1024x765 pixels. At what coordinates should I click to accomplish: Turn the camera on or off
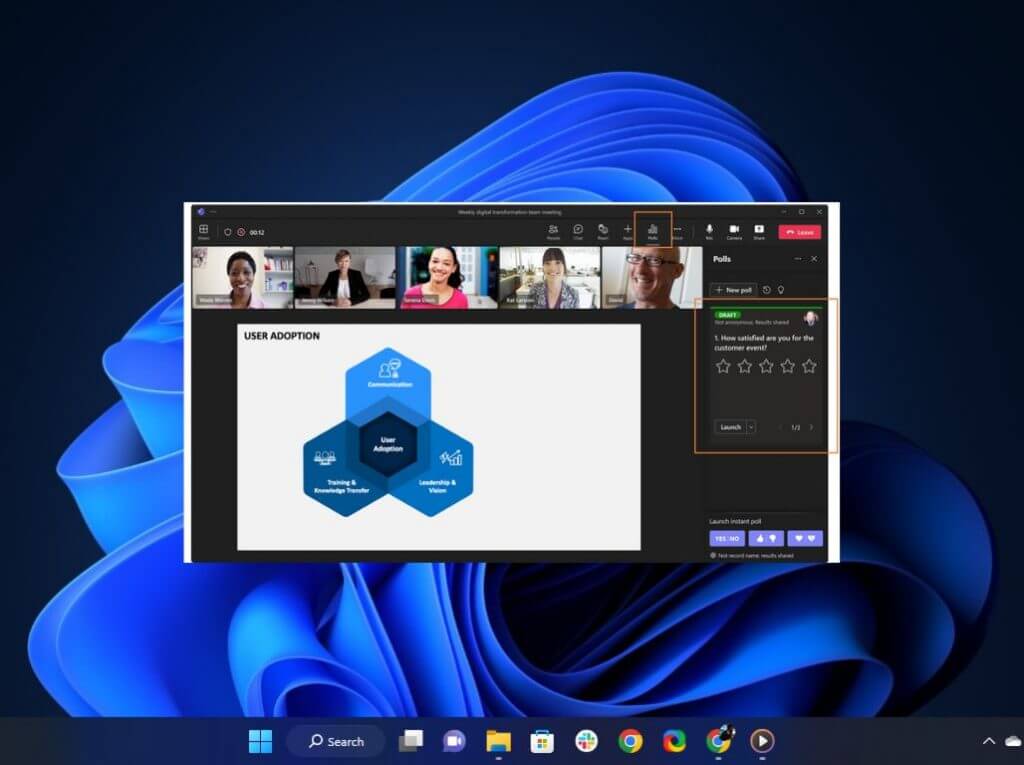(x=734, y=231)
